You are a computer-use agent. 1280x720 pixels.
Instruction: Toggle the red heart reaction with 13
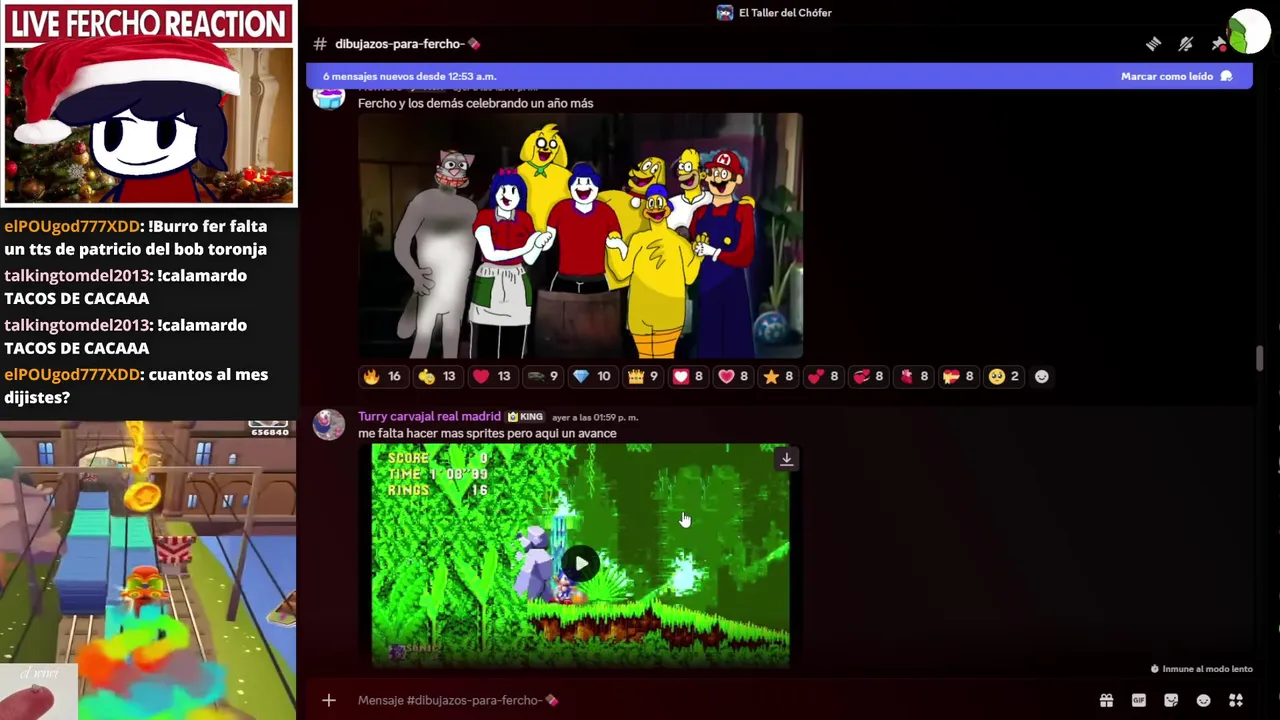click(x=492, y=376)
